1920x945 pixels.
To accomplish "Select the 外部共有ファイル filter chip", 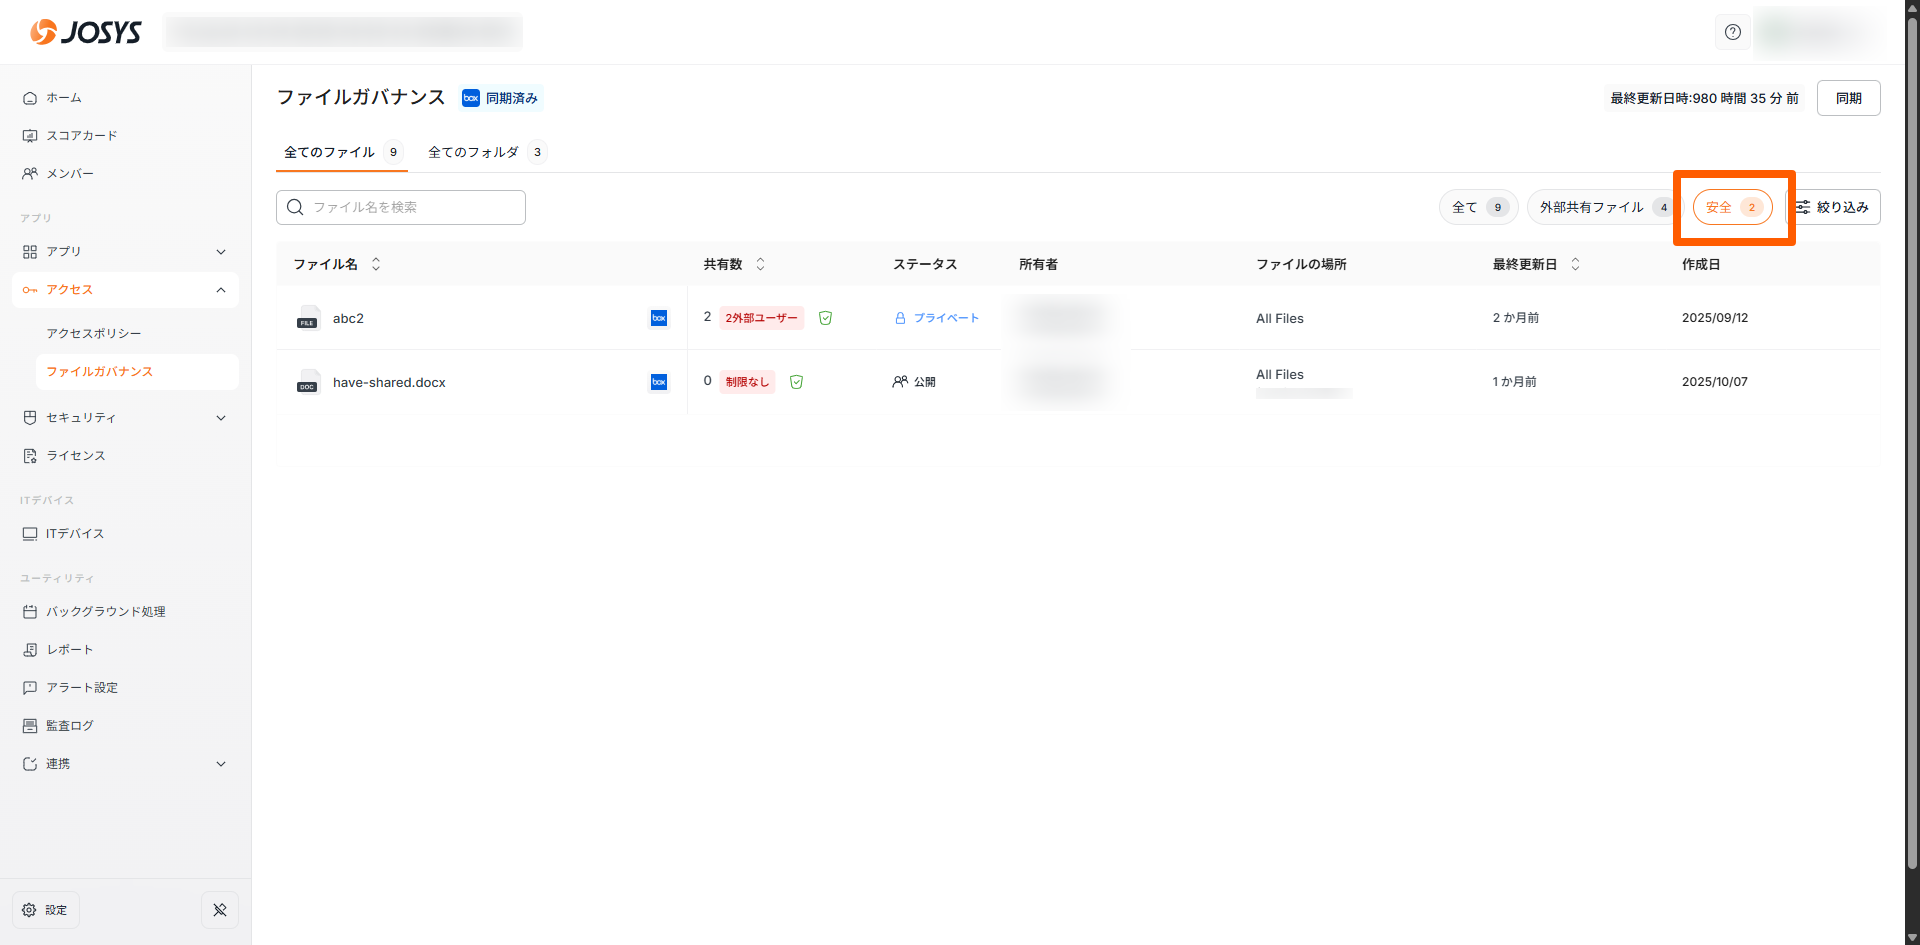I will point(1600,207).
